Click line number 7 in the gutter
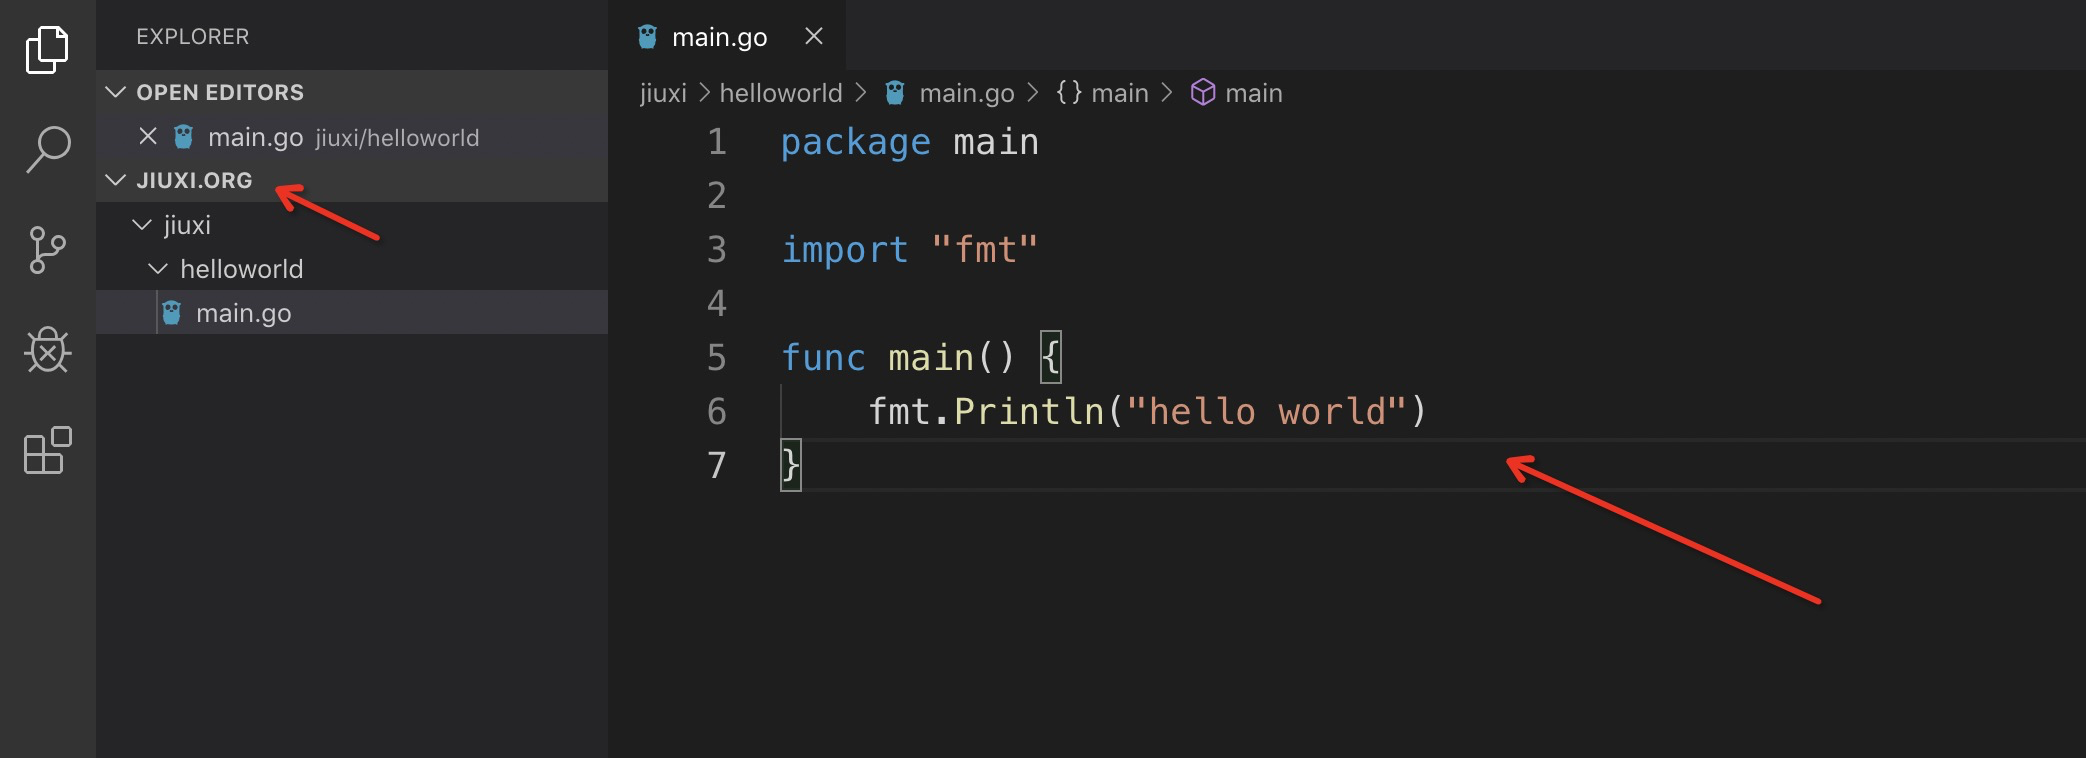Viewport: 2086px width, 758px height. click(x=717, y=466)
